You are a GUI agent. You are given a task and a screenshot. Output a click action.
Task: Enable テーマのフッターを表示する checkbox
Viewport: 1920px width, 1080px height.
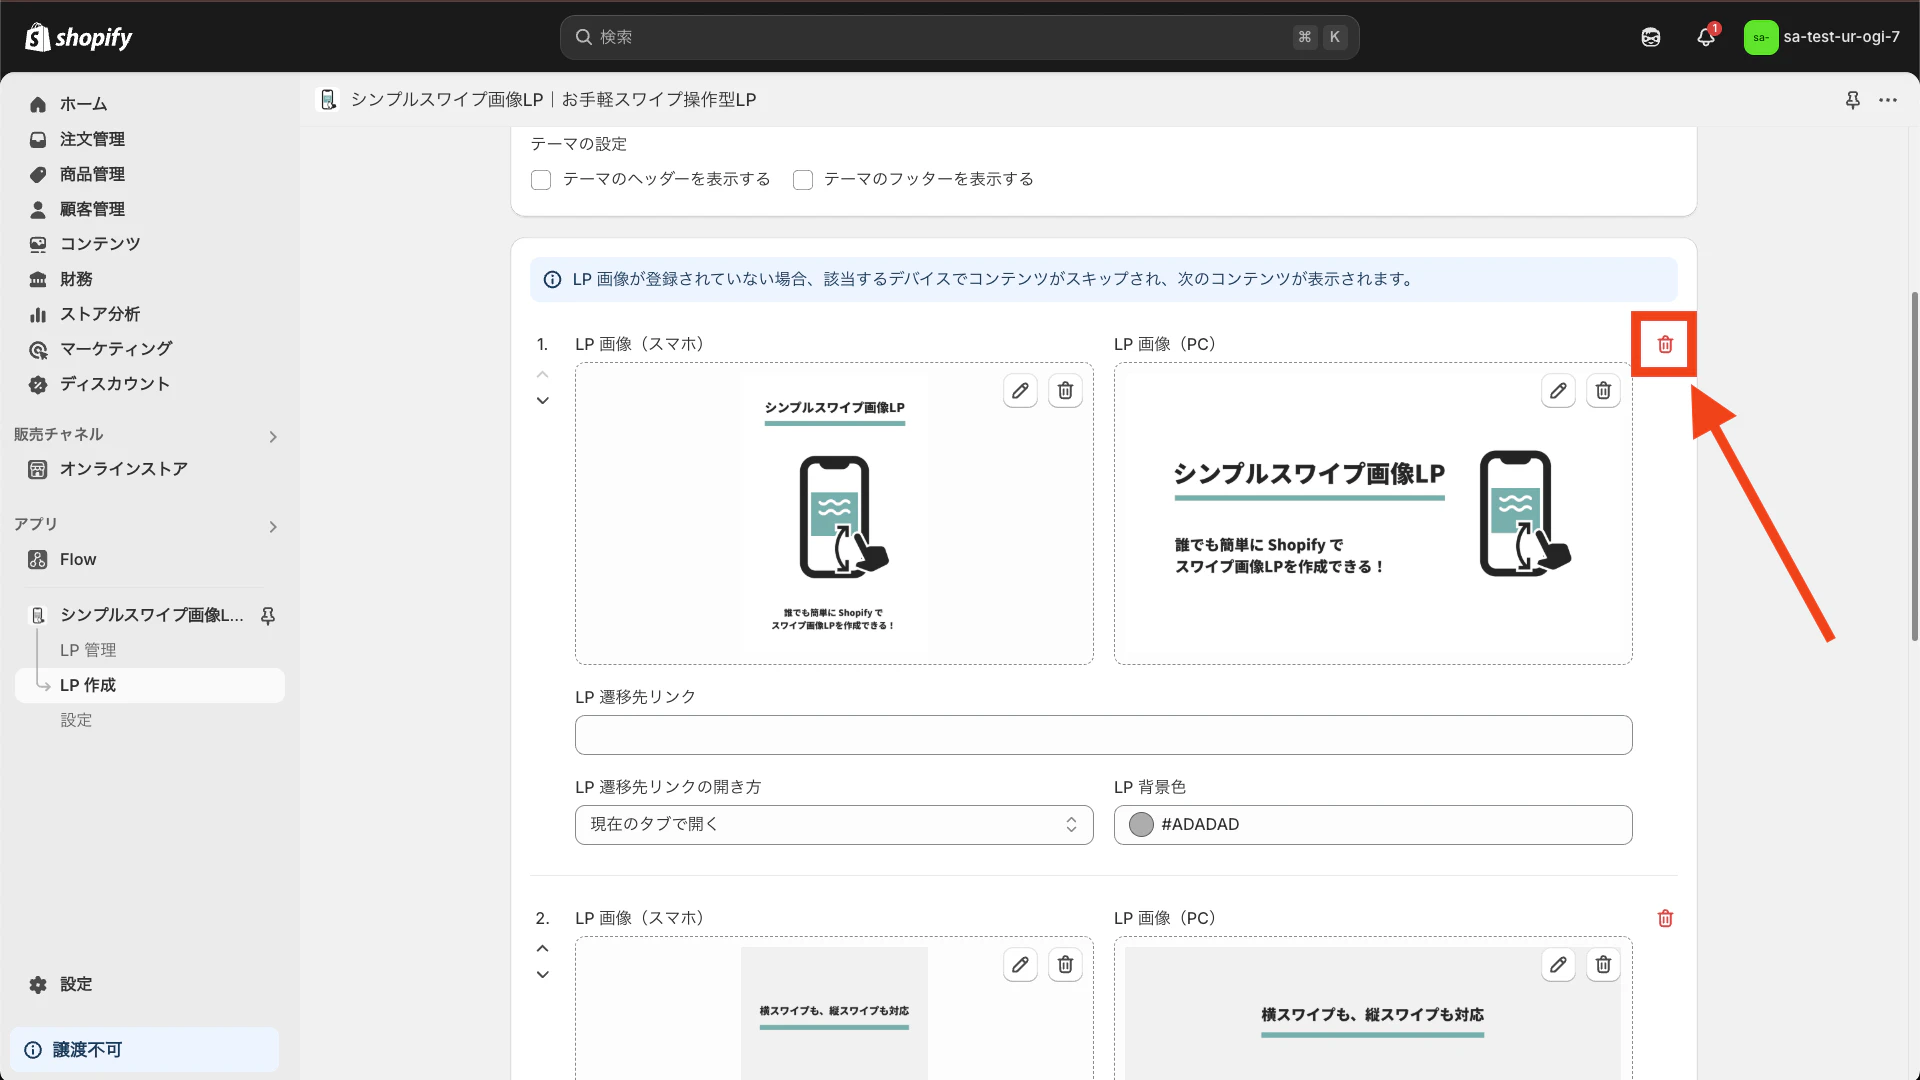(803, 180)
